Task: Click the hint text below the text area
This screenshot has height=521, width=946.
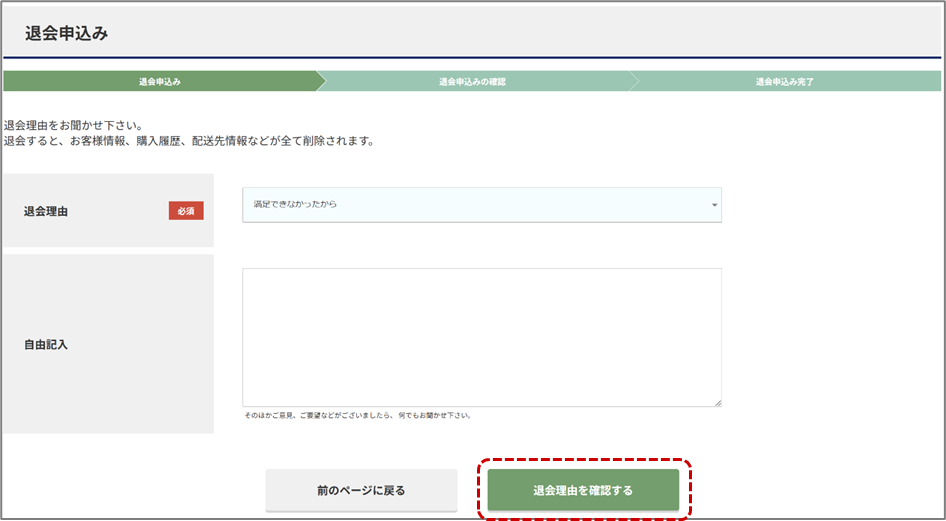Action: click(x=357, y=415)
